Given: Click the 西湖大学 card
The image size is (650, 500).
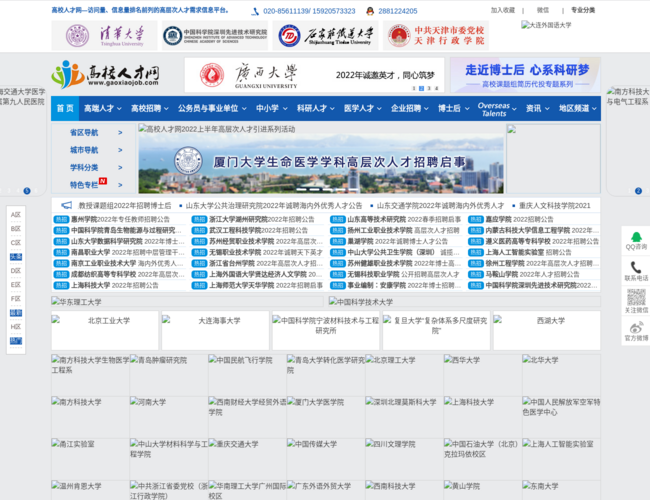Looking at the screenshot, I should pos(547,330).
